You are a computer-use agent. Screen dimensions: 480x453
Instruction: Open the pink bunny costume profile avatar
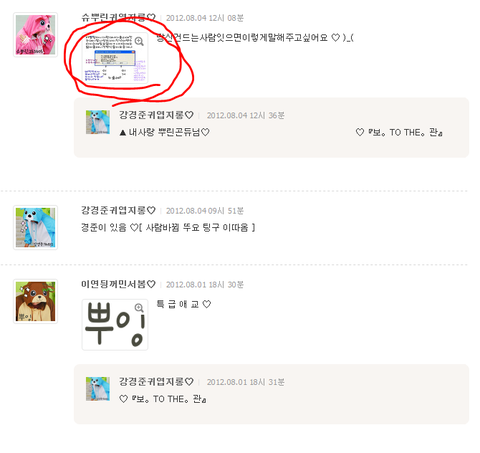click(x=35, y=35)
